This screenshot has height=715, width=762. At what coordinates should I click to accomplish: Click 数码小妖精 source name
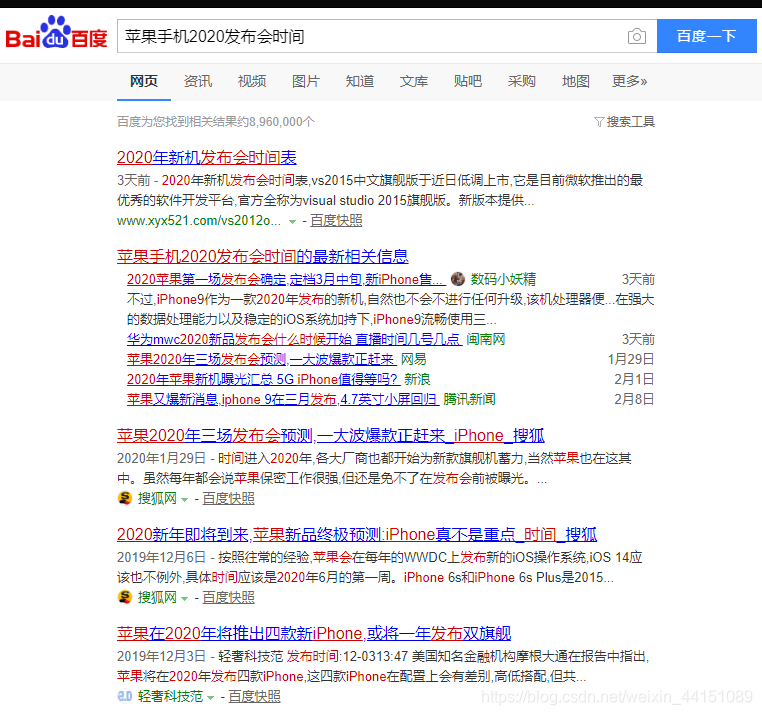click(503, 279)
